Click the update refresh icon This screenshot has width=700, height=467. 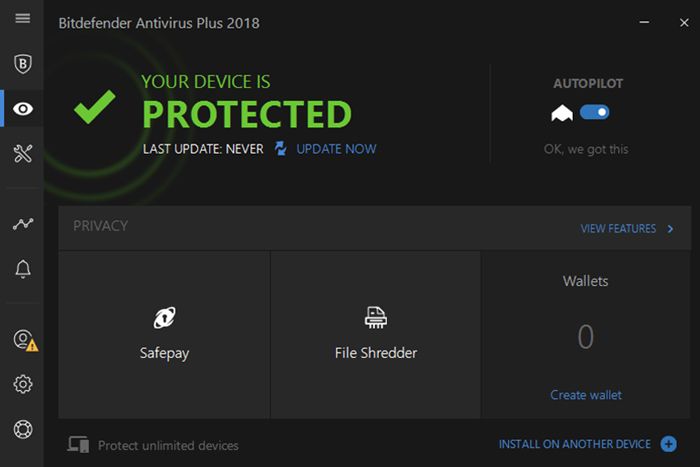point(281,149)
